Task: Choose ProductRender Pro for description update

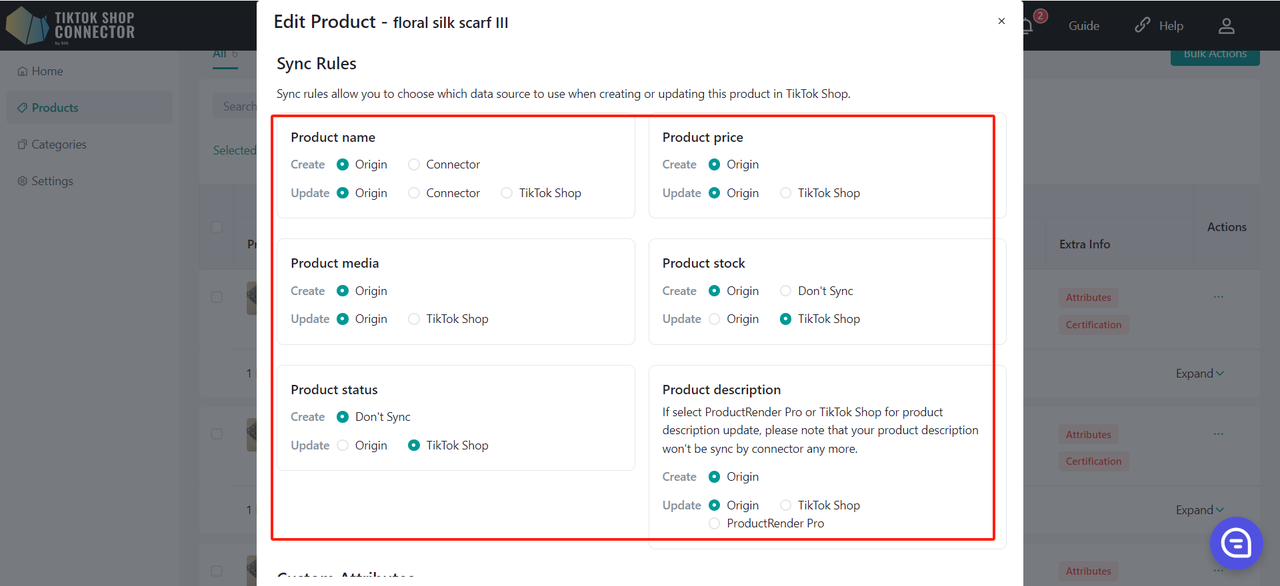Action: click(x=714, y=523)
